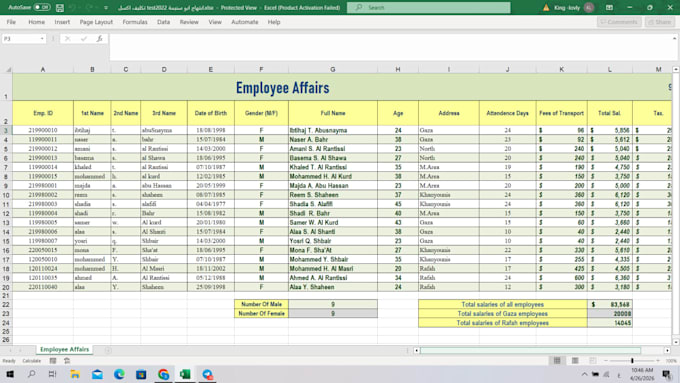Switch to the Data tab
680x383 pixels.
click(x=163, y=22)
